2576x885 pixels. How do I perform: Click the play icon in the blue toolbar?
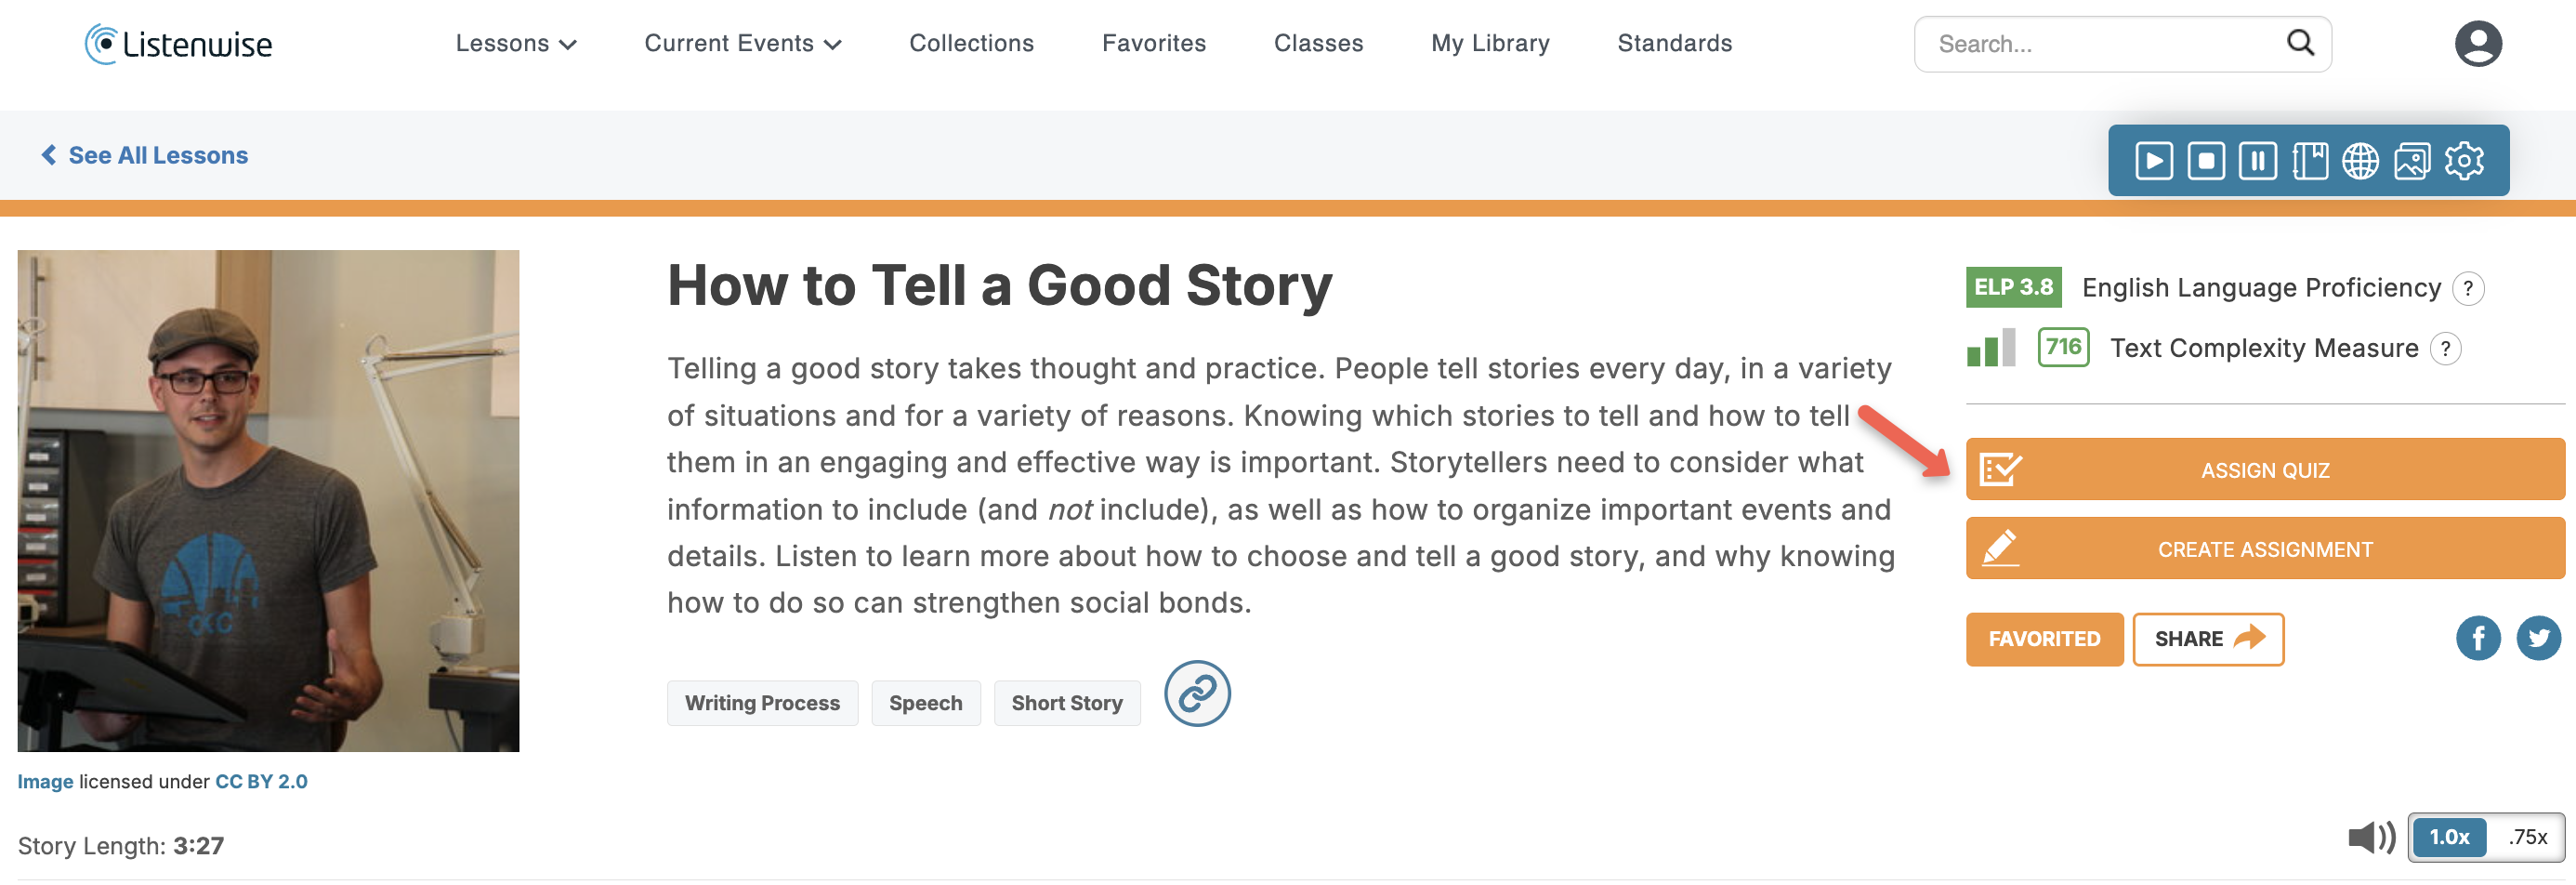click(x=2154, y=160)
